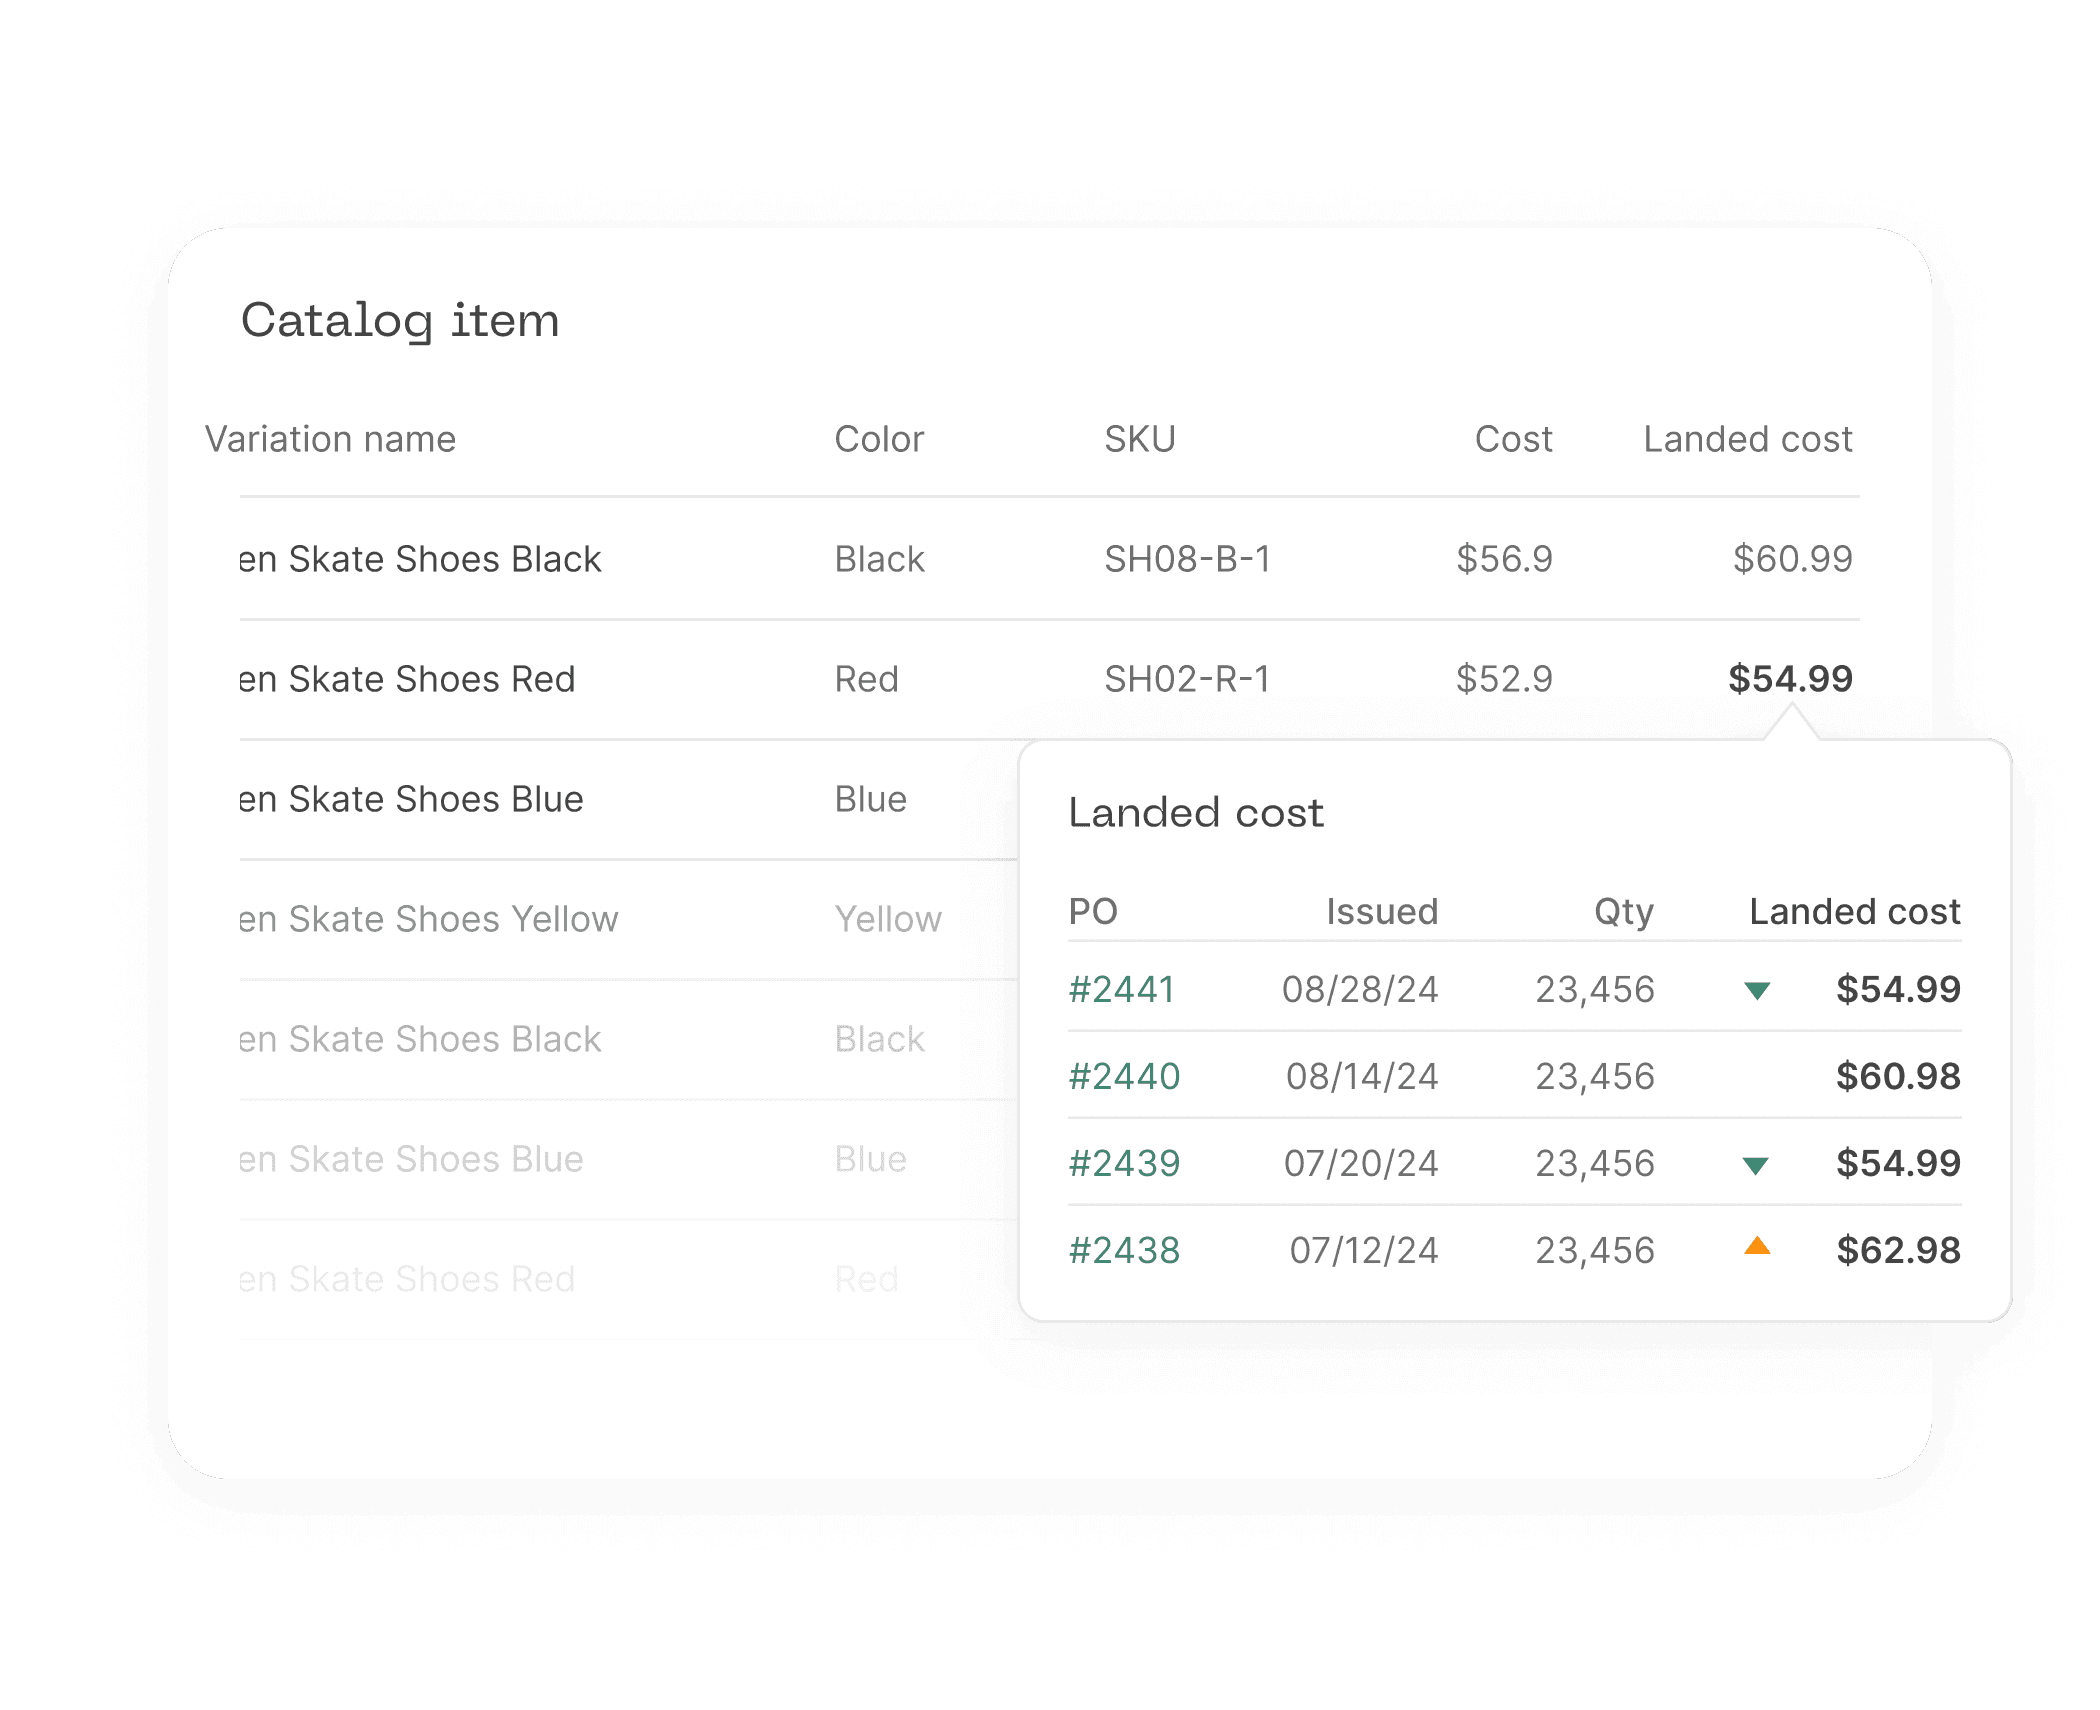The height and width of the screenshot is (1710, 2100).
Task: Click the green down arrow beside PO #2441
Action: point(1757,990)
